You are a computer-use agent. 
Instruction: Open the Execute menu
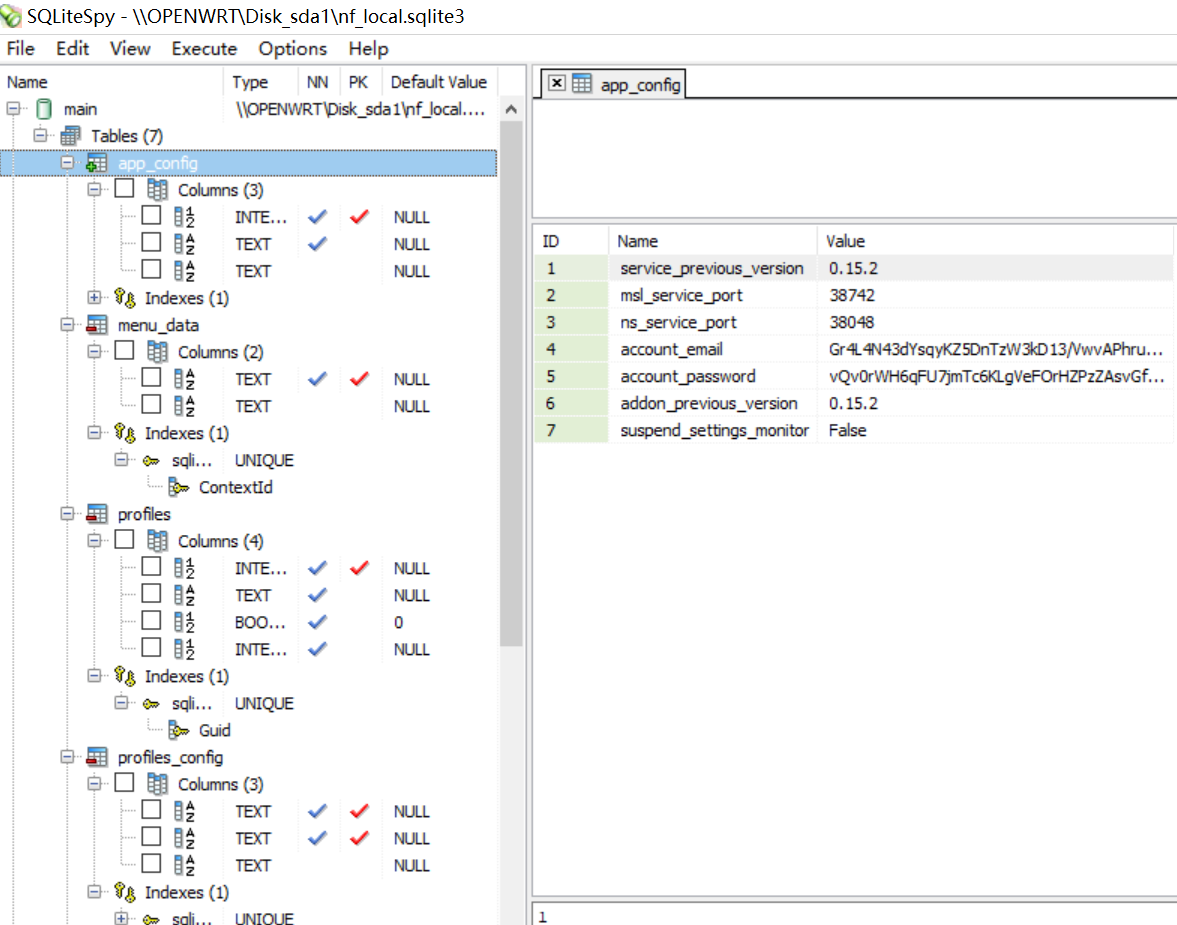pyautogui.click(x=204, y=49)
